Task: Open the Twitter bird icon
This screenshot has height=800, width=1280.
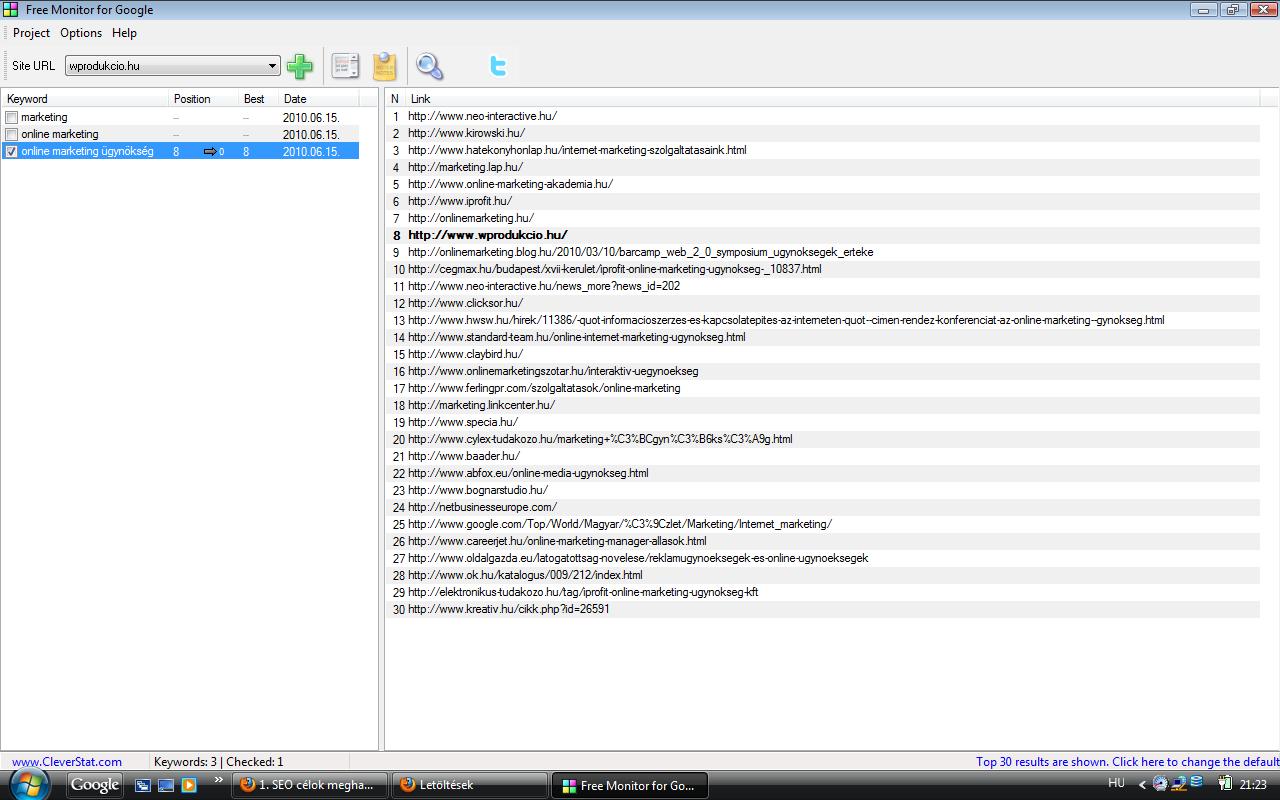Action: [497, 66]
